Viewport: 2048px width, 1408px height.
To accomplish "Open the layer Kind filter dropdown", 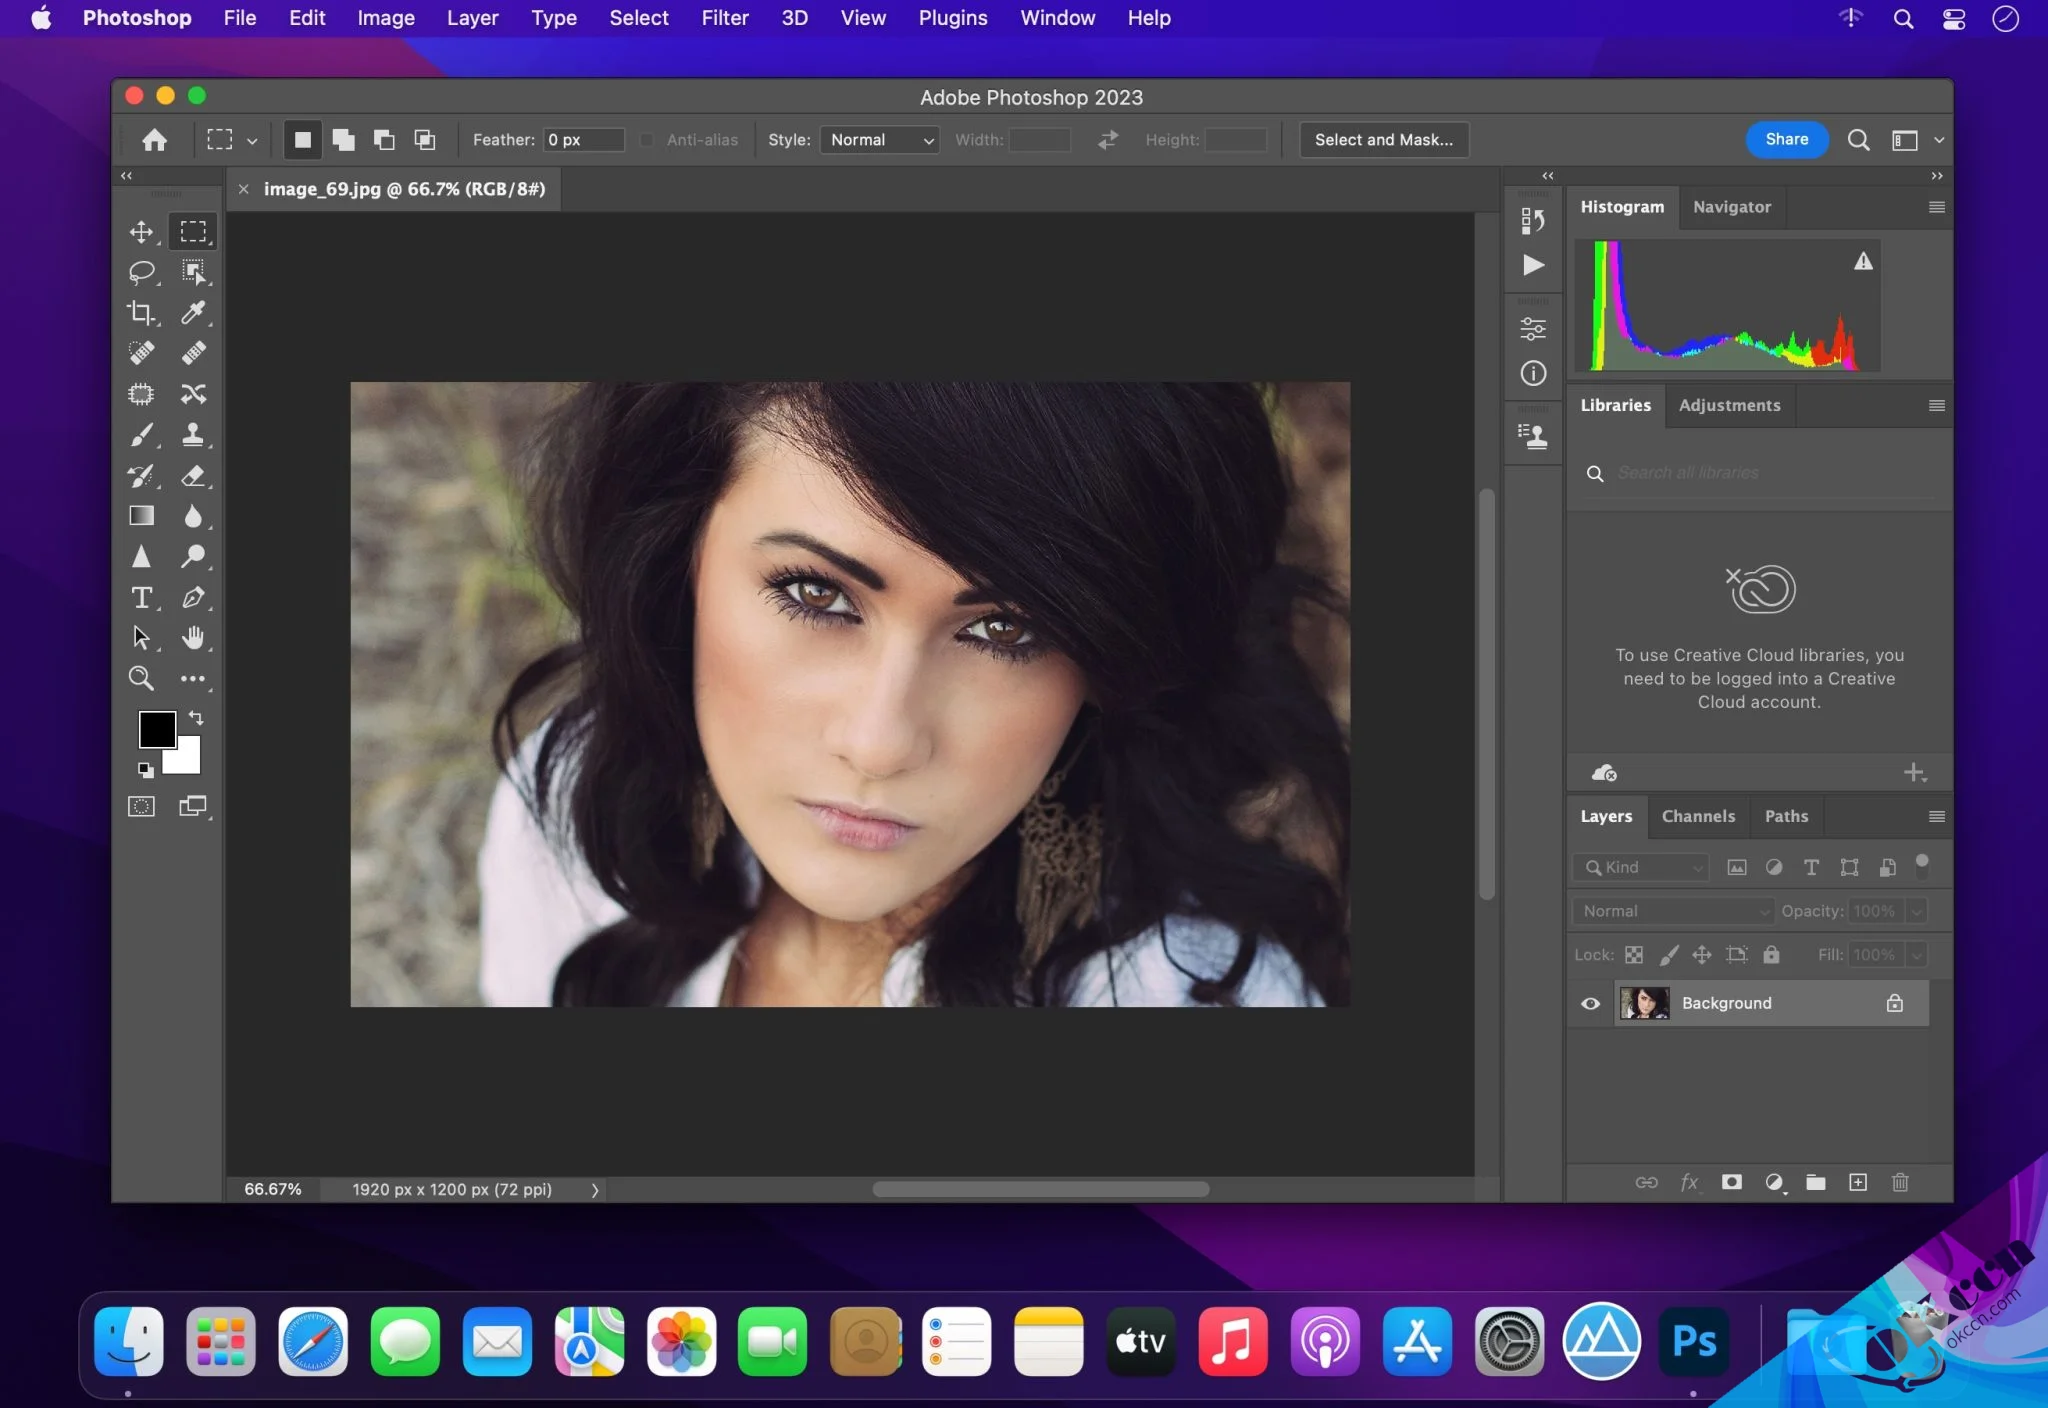I will (x=1641, y=867).
